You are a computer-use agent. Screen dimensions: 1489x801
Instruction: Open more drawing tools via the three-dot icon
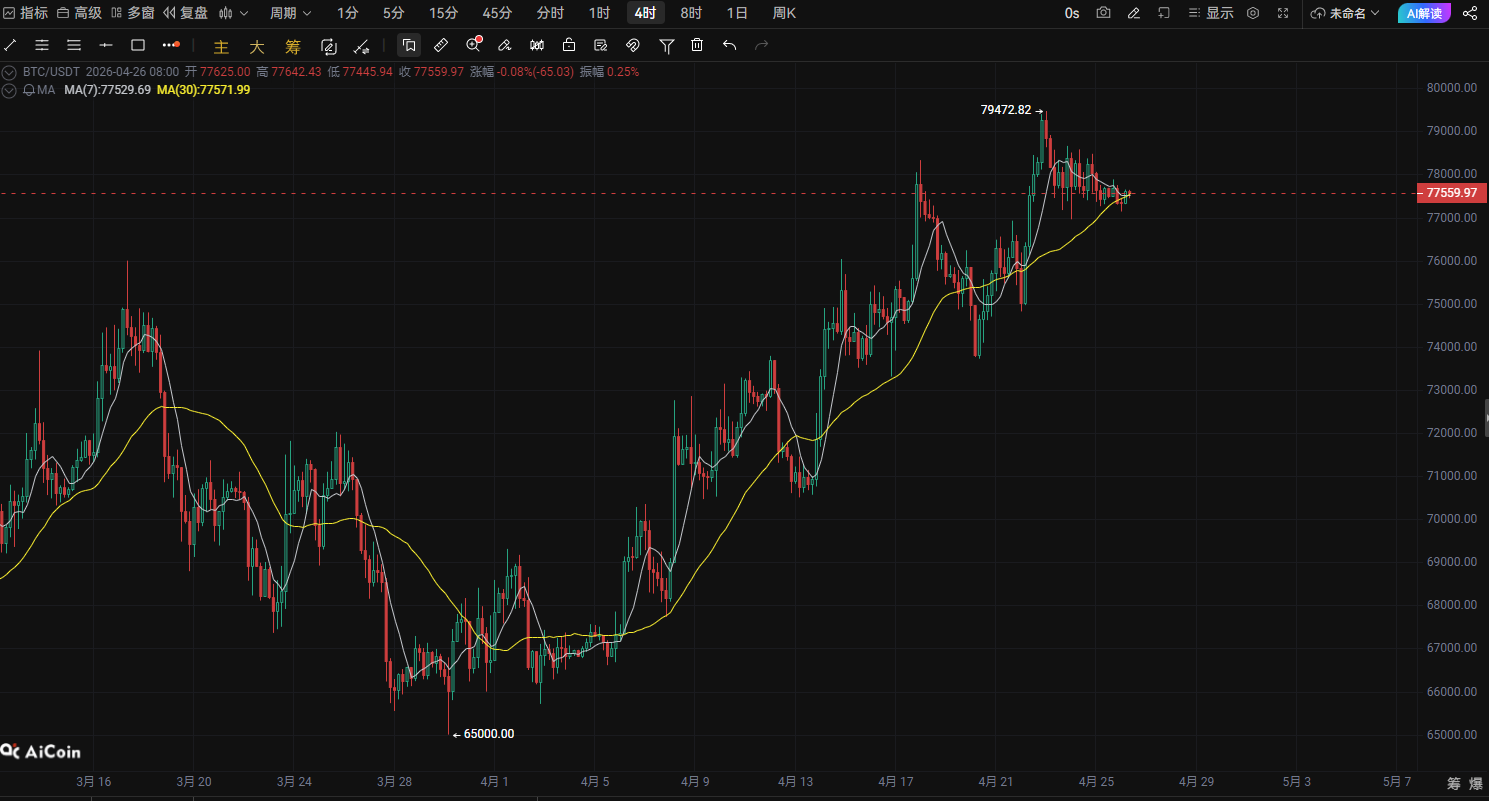coord(171,45)
